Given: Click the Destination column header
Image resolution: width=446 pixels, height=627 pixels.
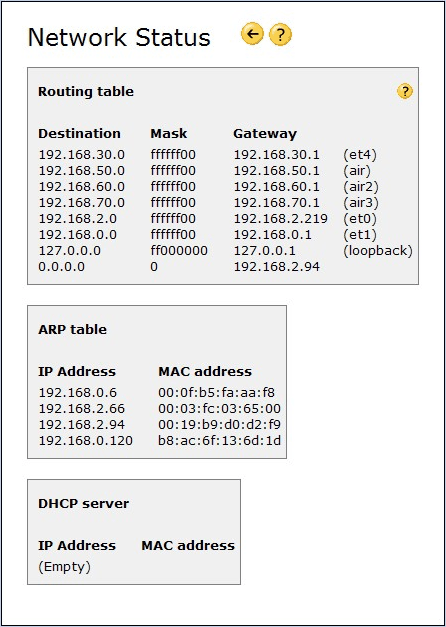Looking at the screenshot, I should coord(80,134).
